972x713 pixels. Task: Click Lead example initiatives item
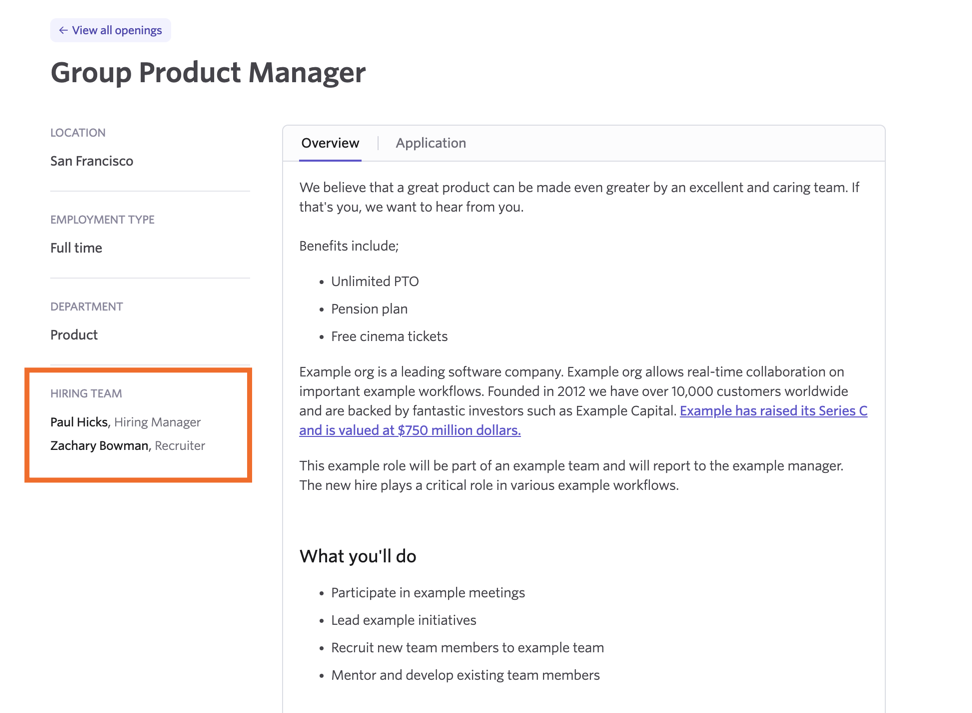point(404,620)
